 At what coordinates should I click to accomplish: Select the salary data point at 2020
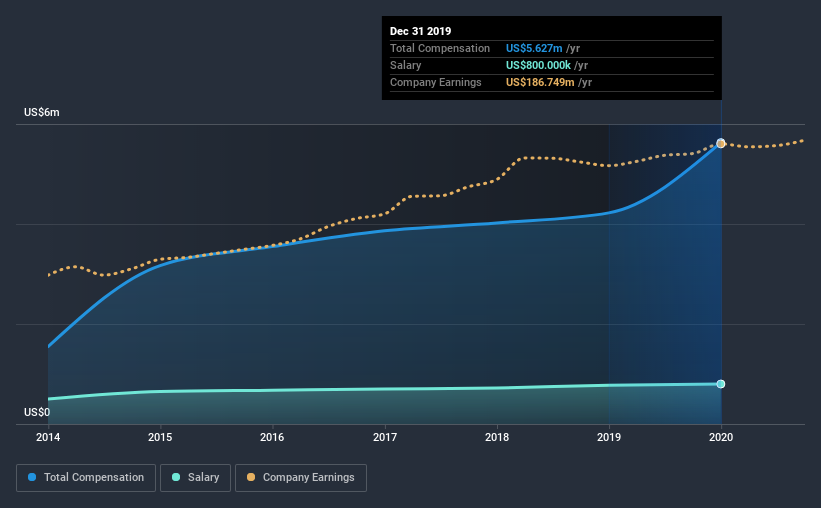721,384
